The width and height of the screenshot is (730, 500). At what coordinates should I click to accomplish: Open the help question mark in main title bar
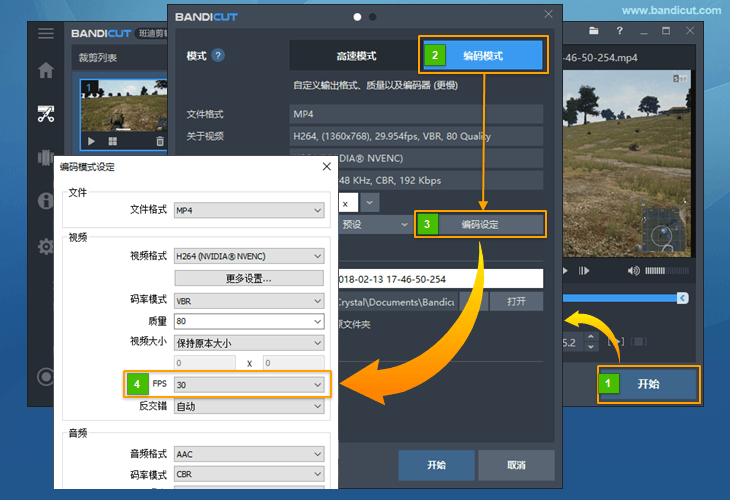point(619,31)
